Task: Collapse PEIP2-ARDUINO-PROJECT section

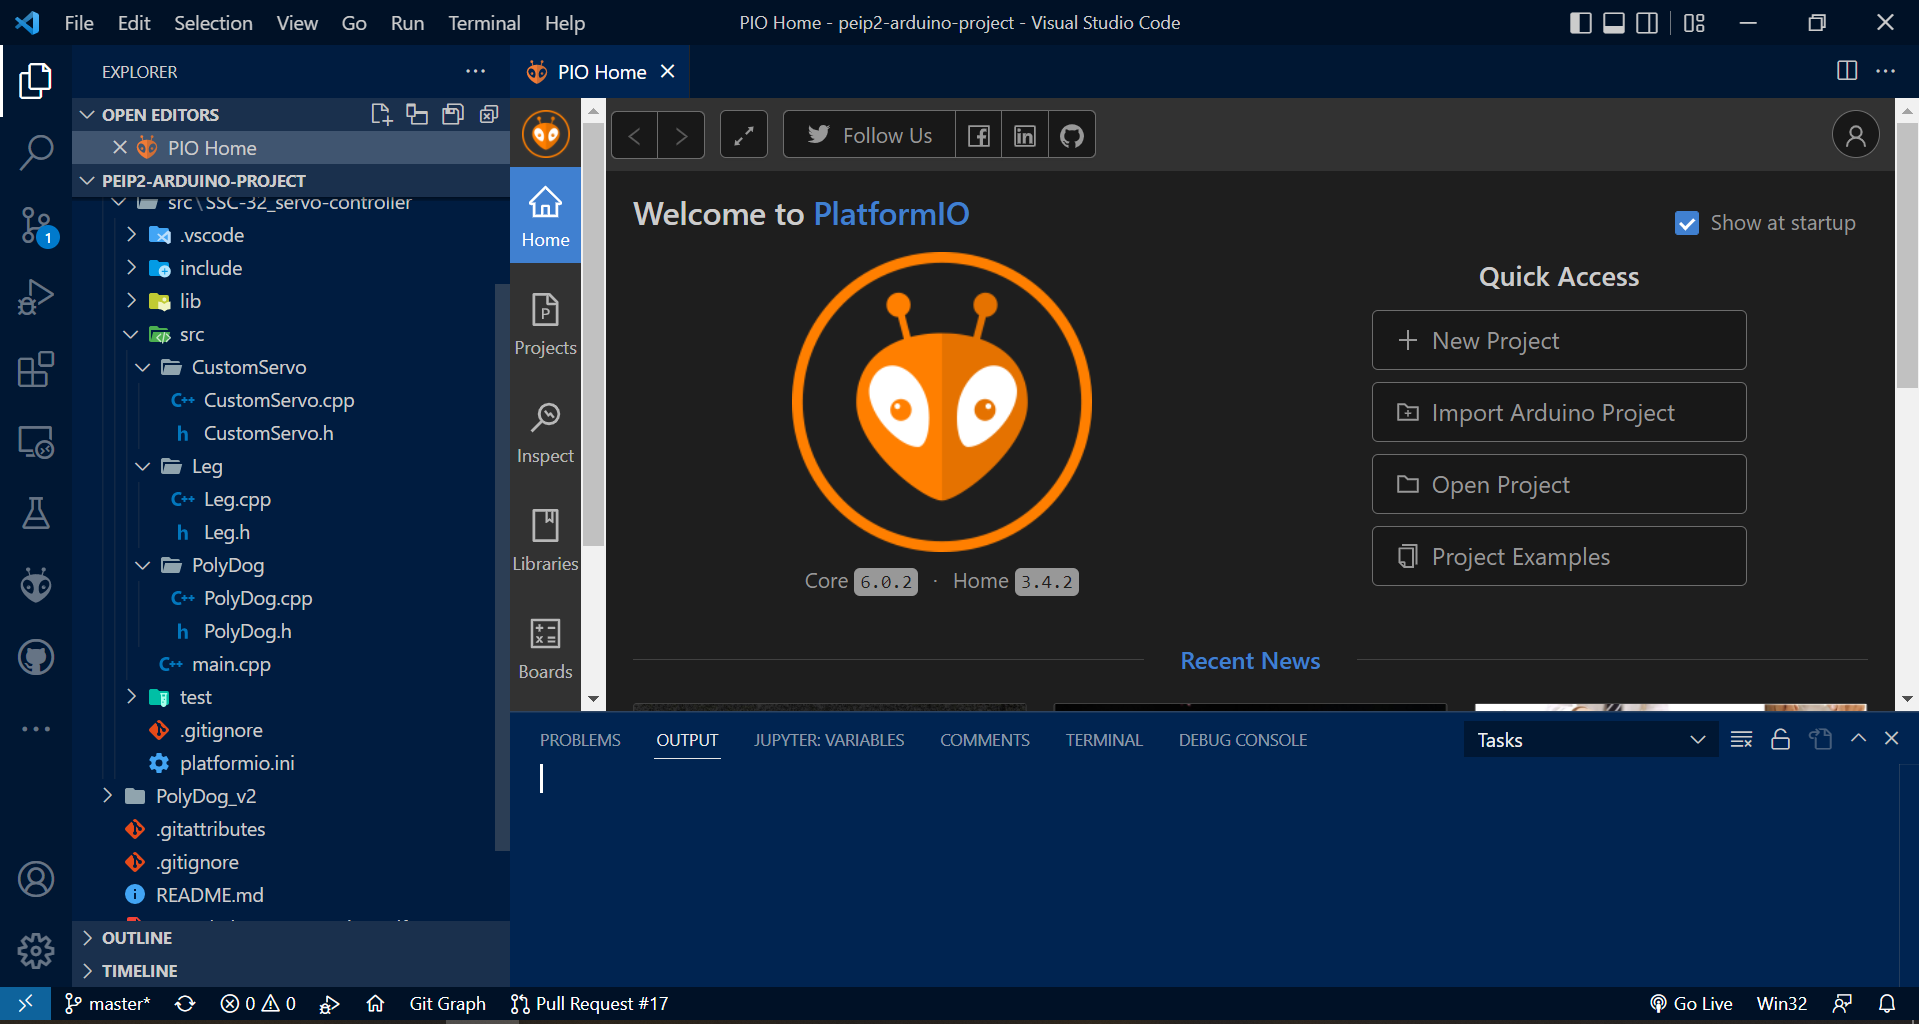Action: [87, 181]
